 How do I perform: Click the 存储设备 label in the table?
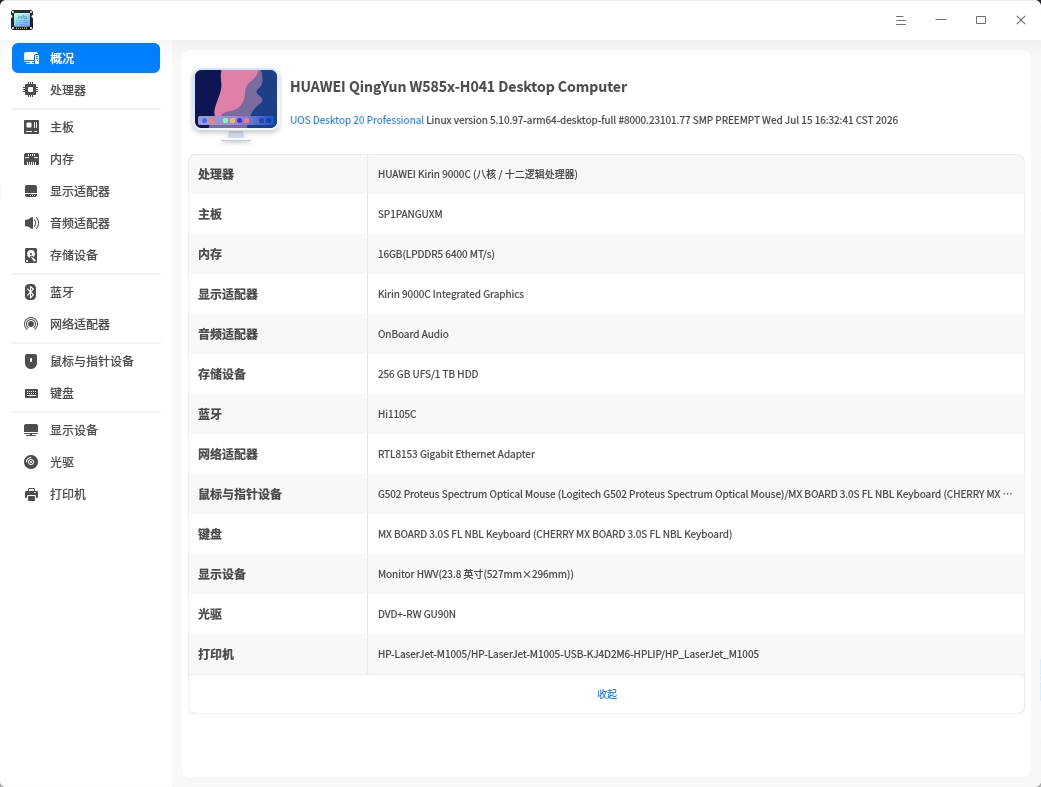coord(222,374)
